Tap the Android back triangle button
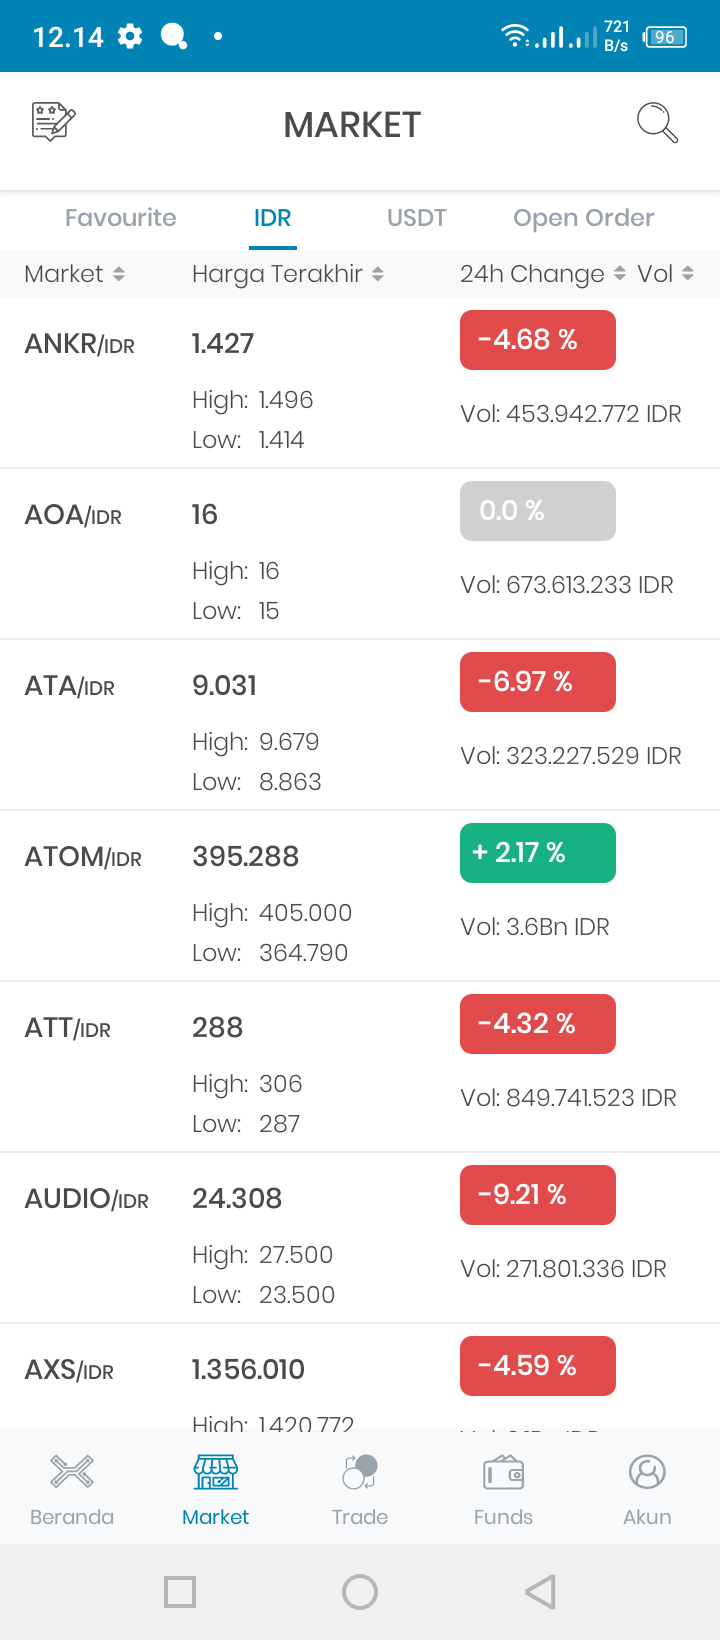 [x=540, y=1592]
